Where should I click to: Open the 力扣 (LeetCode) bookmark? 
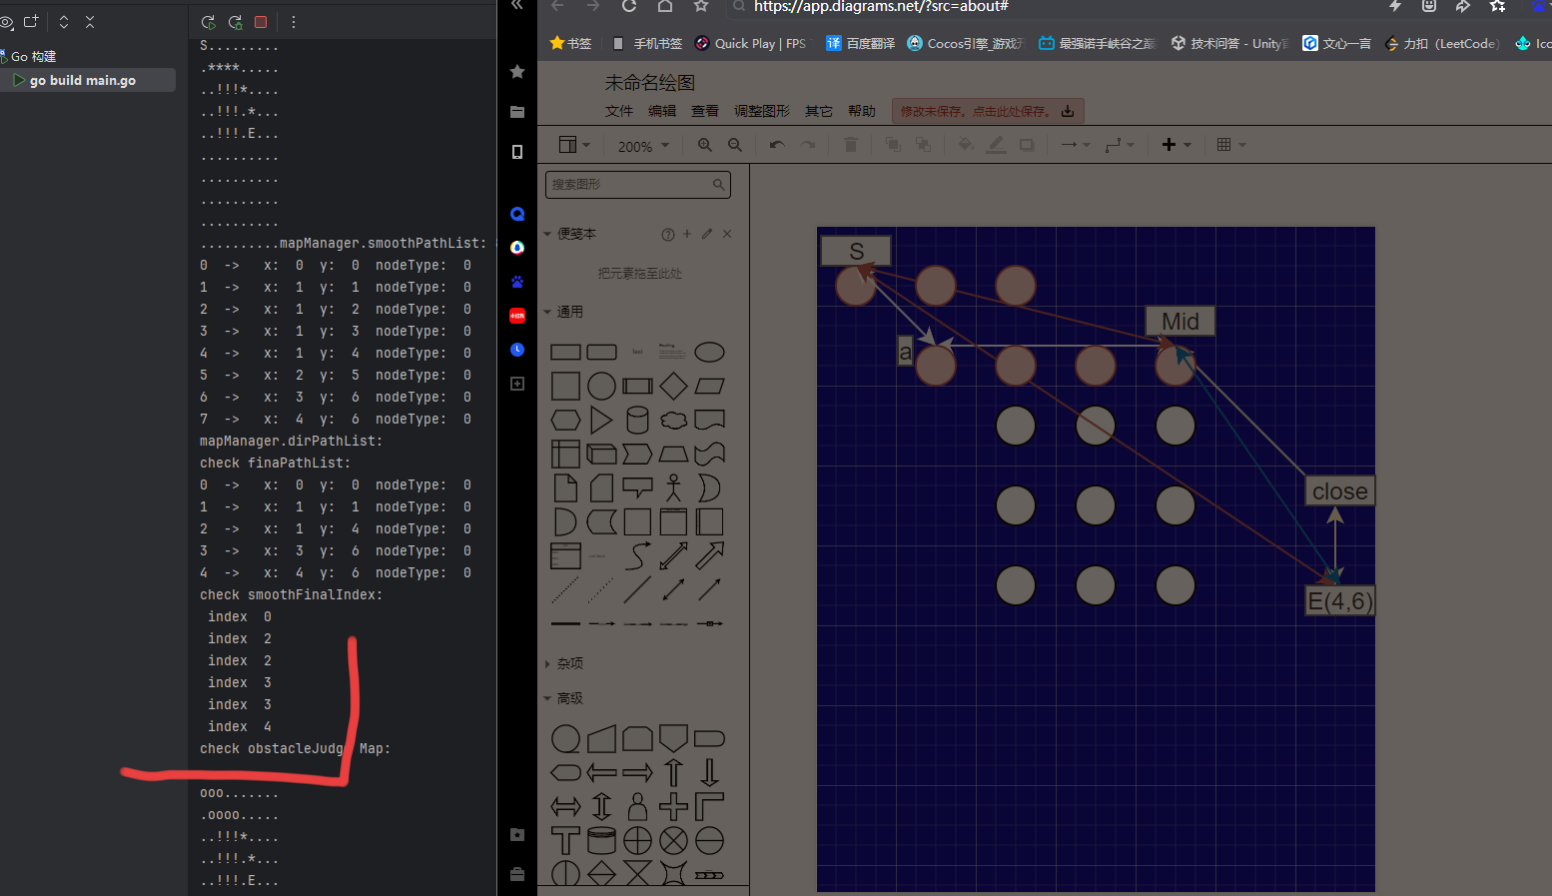pos(1442,43)
